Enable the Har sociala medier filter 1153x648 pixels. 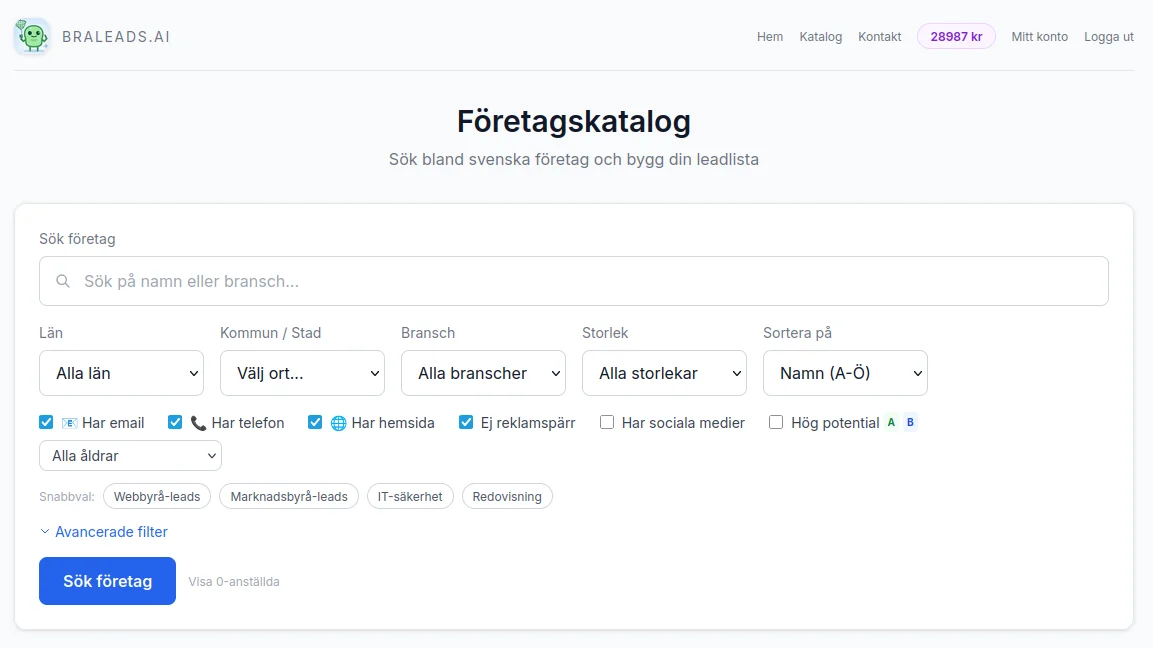(x=607, y=422)
